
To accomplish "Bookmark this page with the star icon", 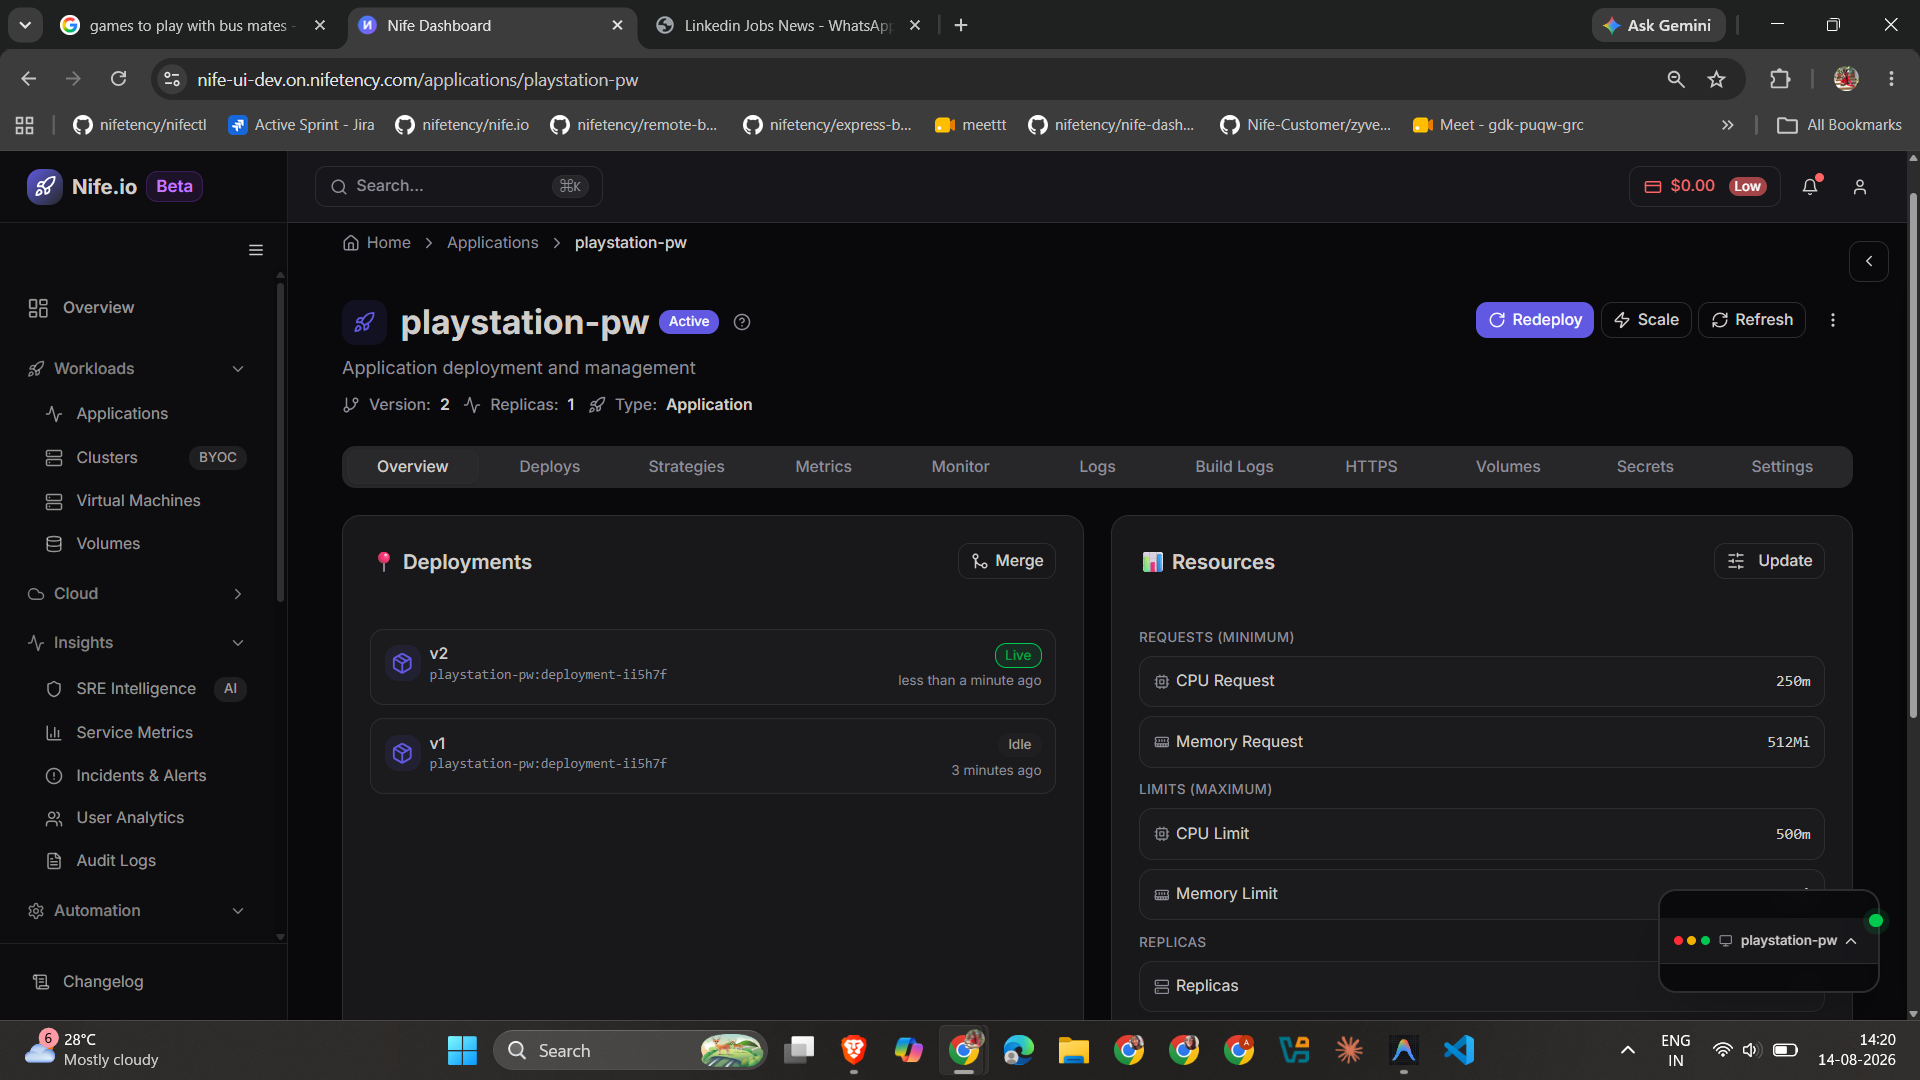I will pyautogui.click(x=1717, y=79).
